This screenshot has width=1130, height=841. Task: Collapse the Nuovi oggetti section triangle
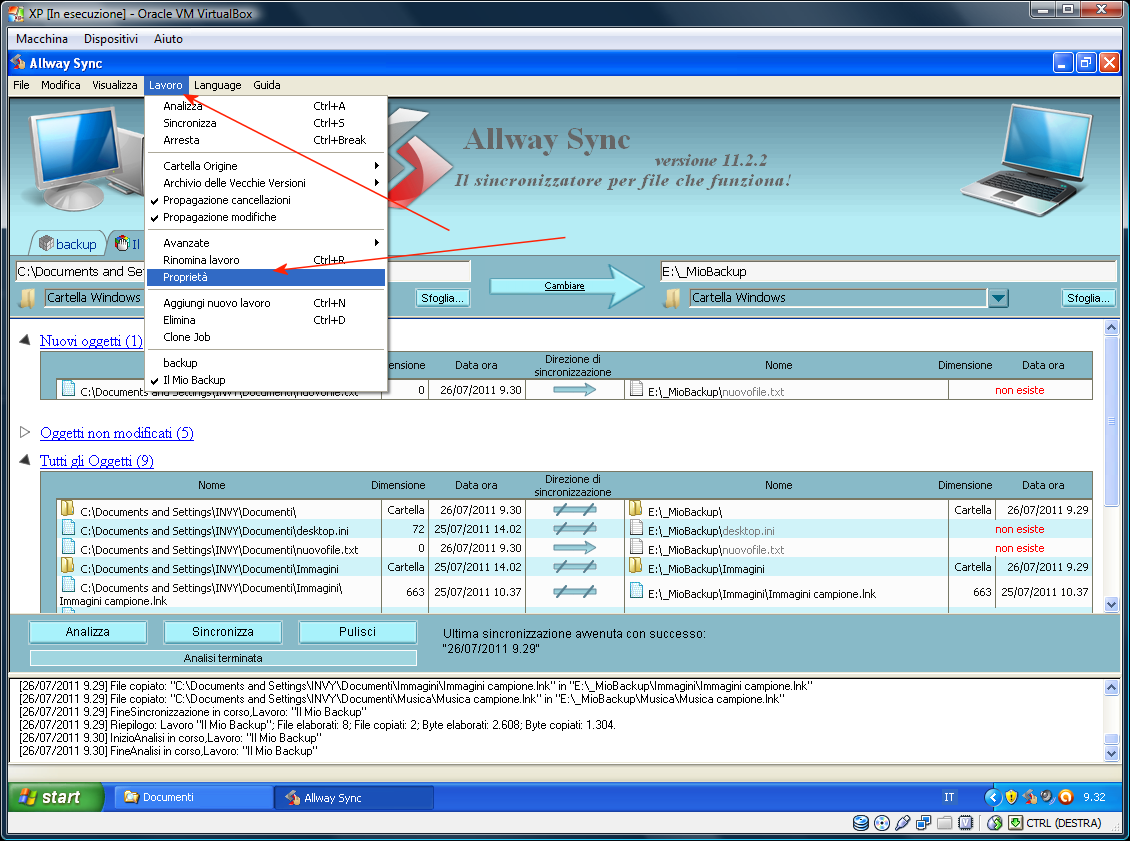(x=25, y=339)
